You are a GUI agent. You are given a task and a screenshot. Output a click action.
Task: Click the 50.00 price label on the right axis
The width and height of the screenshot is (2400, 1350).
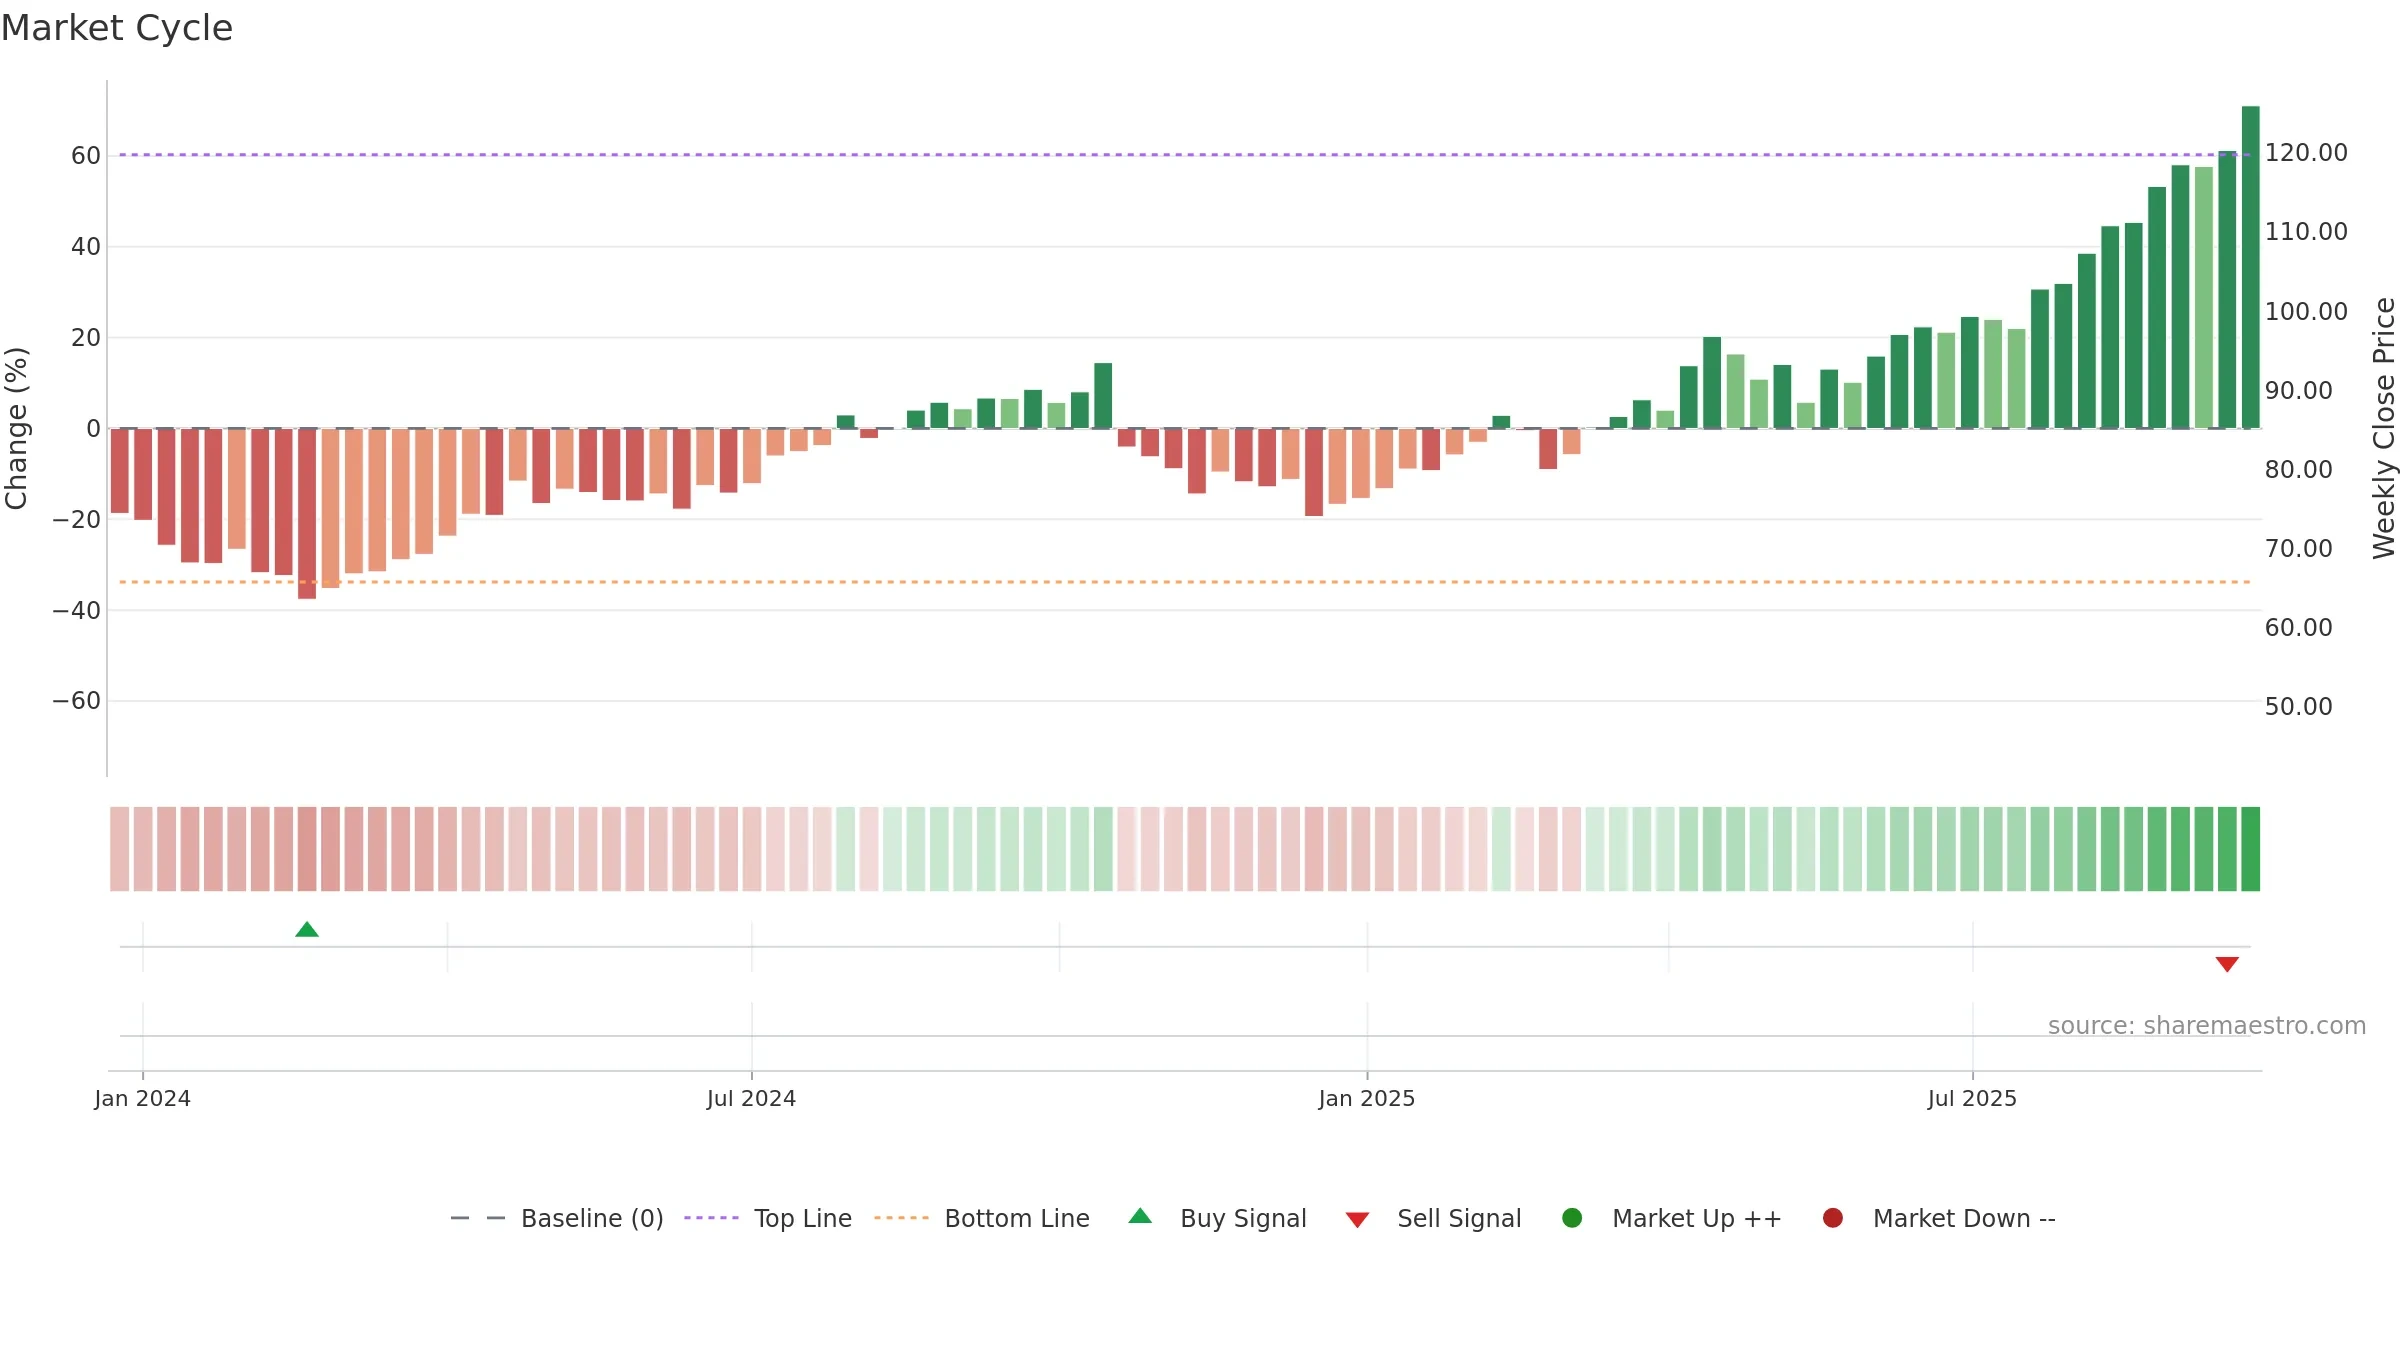pos(2298,707)
